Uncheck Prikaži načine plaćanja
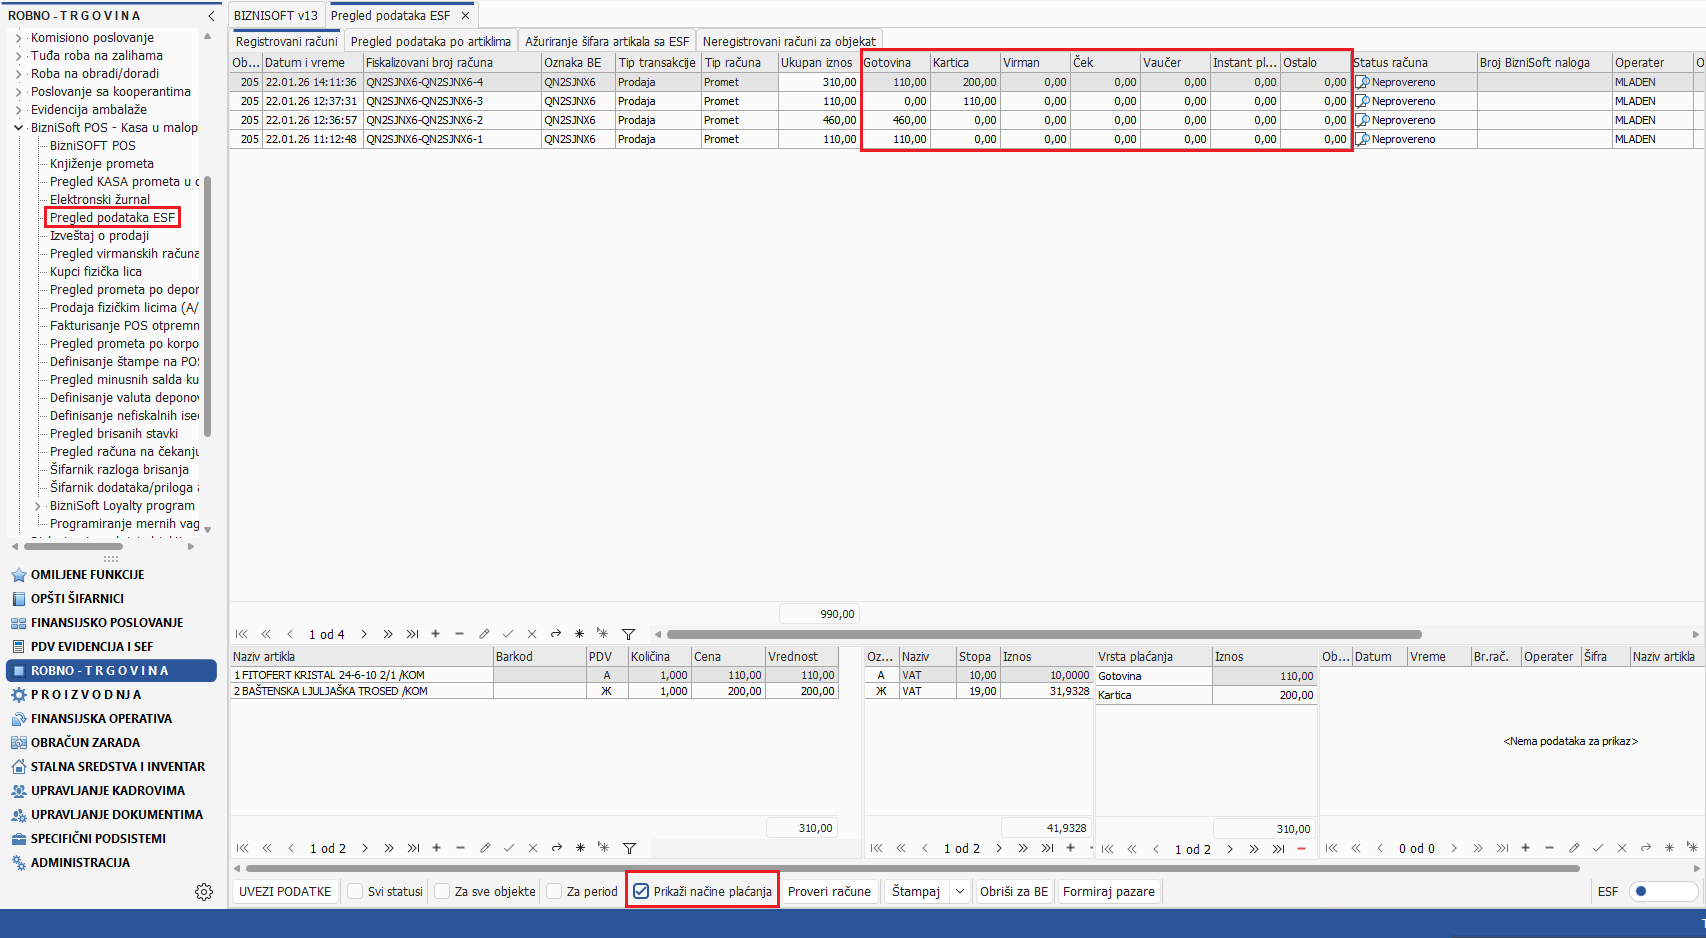This screenshot has height=938, width=1706. [641, 891]
